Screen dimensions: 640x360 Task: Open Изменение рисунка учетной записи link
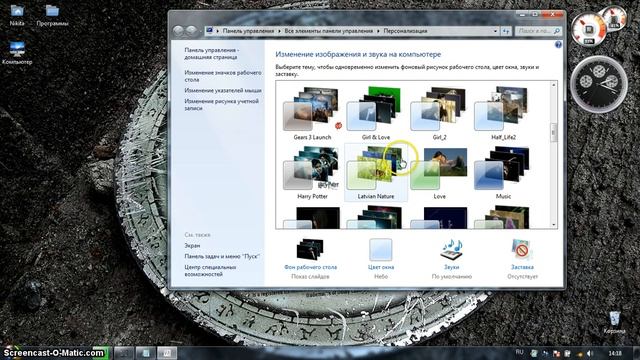pos(221,104)
